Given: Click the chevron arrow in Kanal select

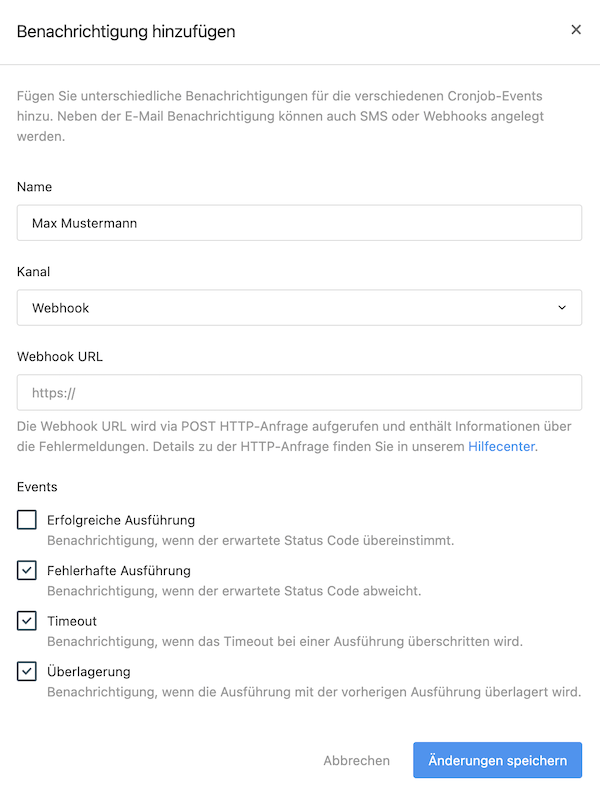Looking at the screenshot, I should (562, 308).
